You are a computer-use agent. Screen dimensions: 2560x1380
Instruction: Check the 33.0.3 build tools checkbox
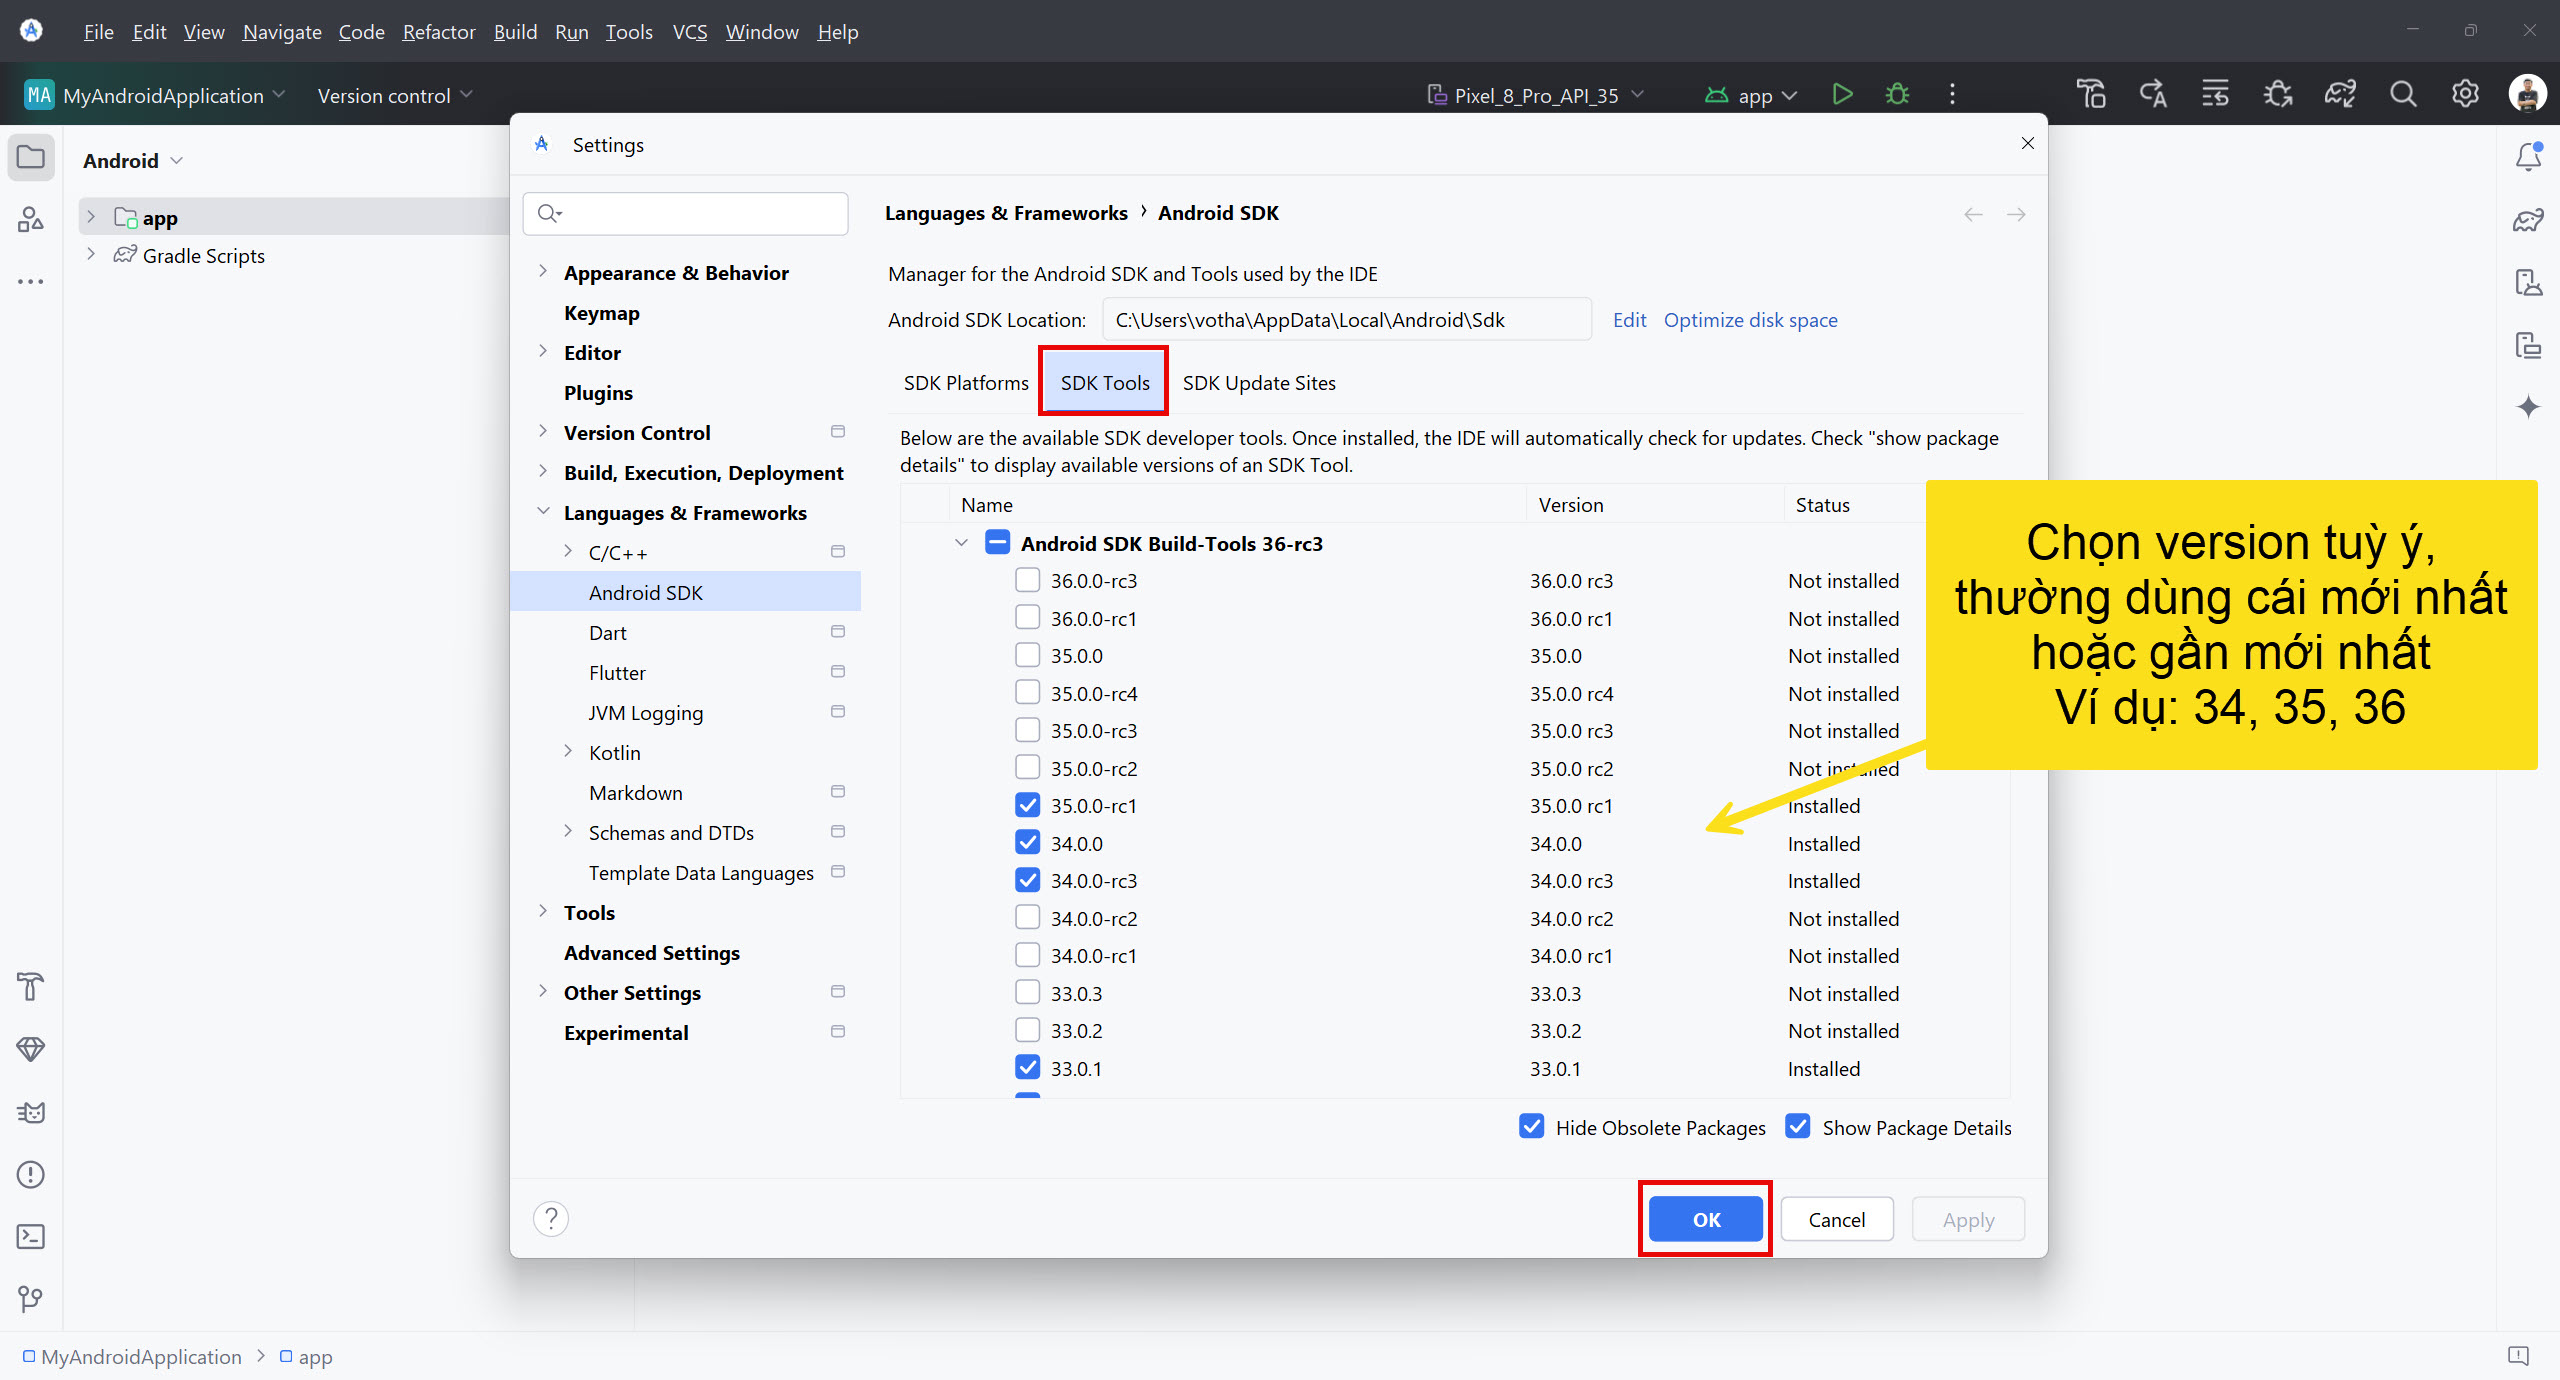coord(1027,993)
